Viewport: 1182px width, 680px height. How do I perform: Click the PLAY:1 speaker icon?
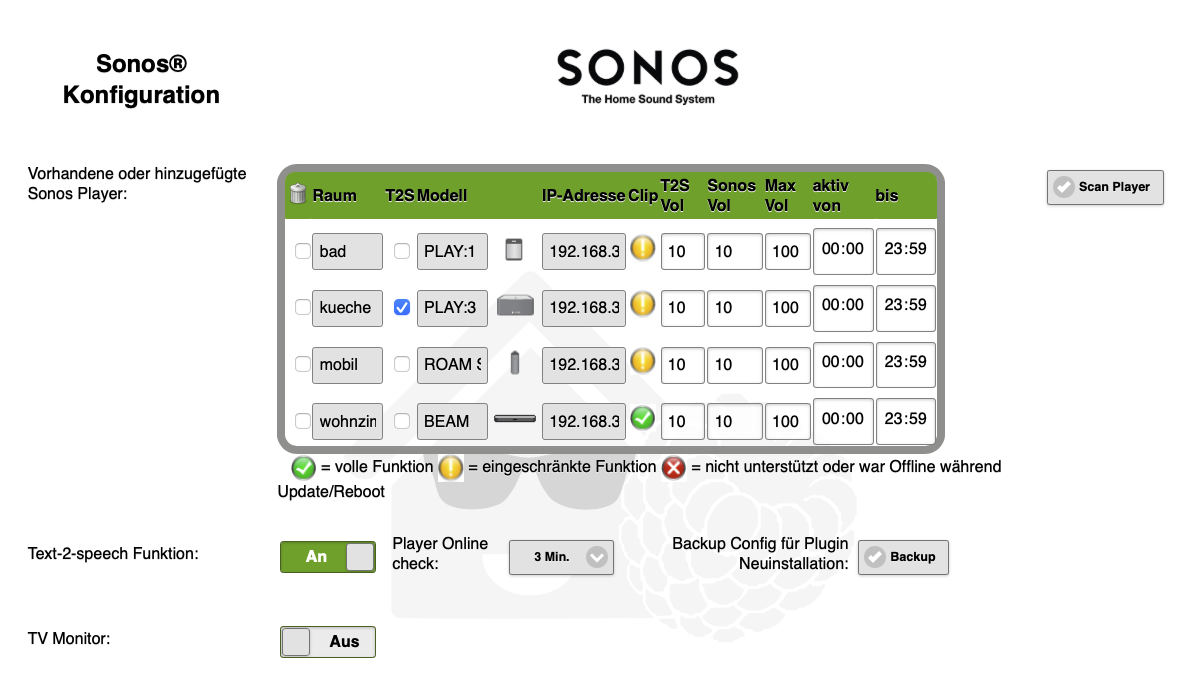coord(514,251)
